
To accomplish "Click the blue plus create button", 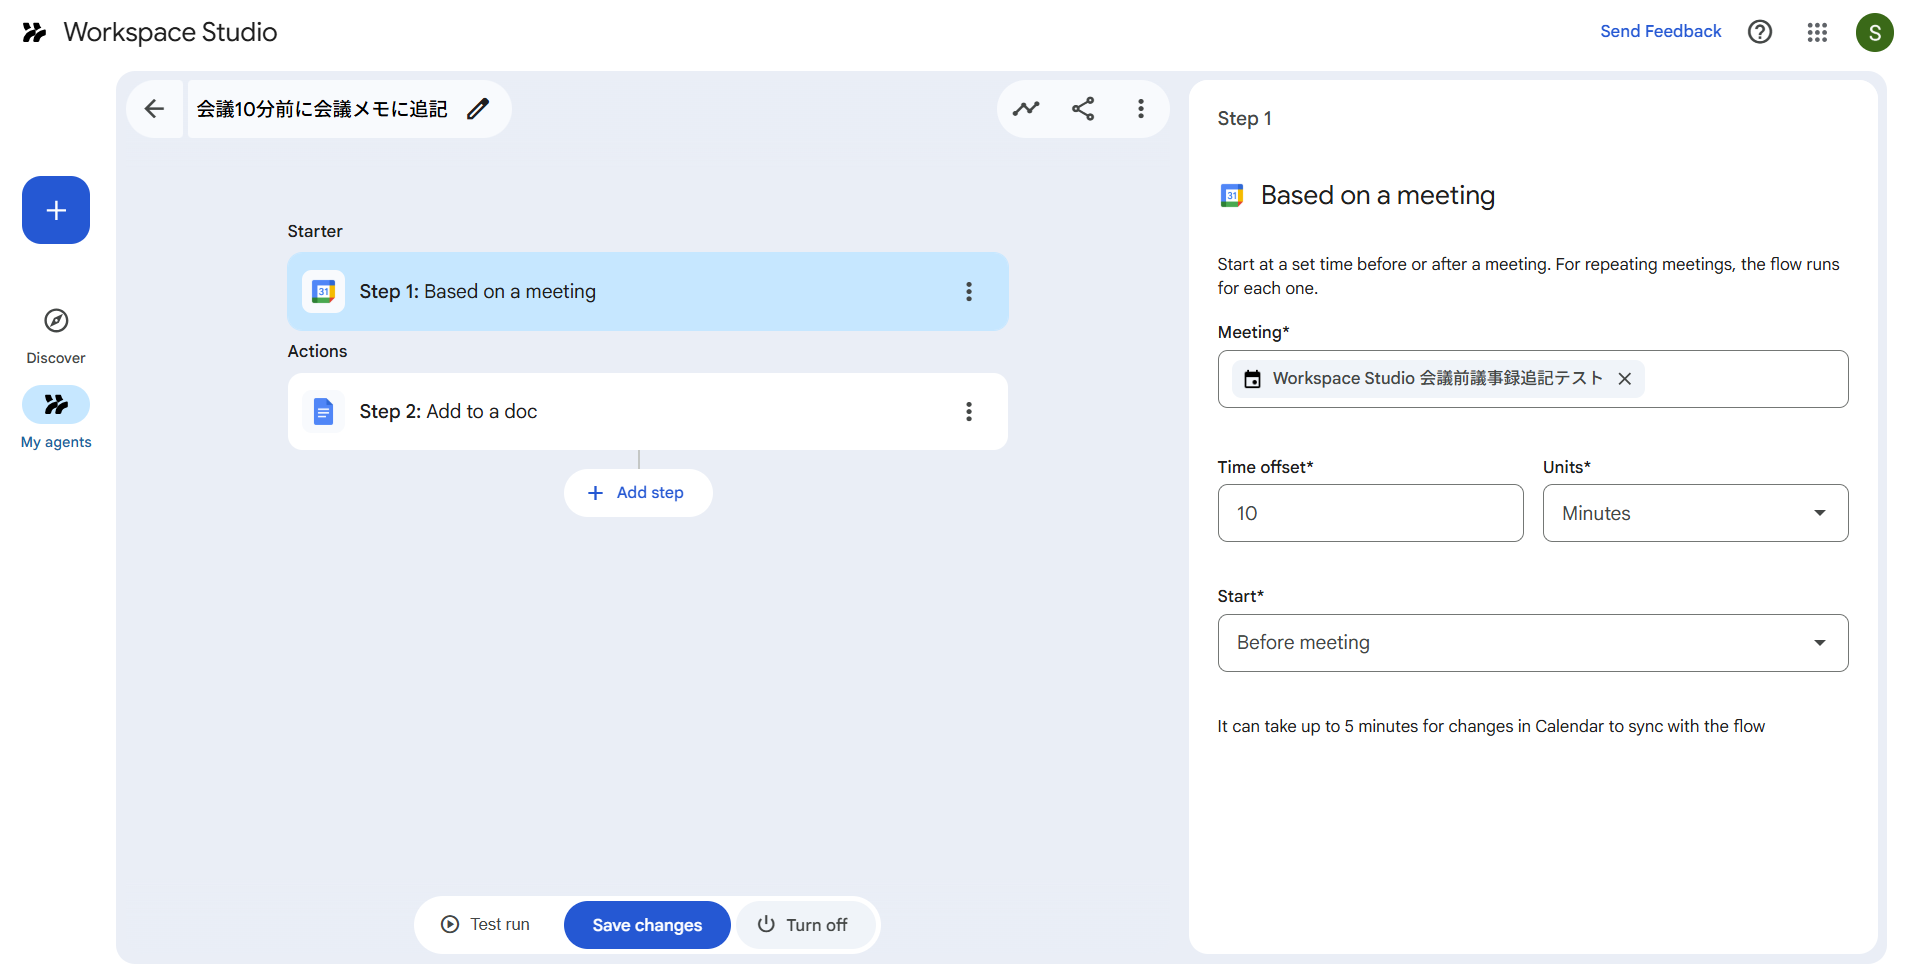I will [56, 210].
